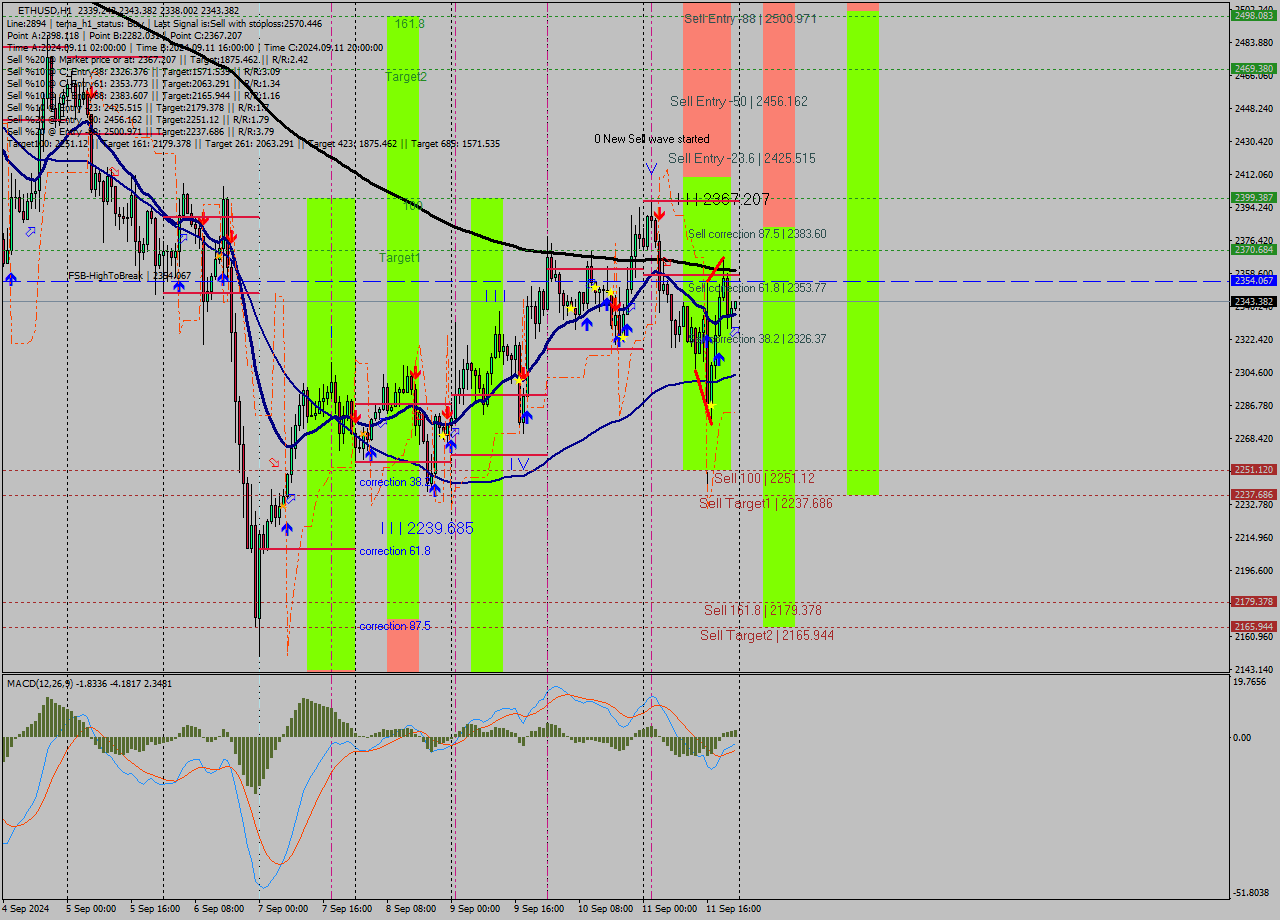Click the 'Point A:2398.118' info text
1280x920 pixels.
pos(43,35)
